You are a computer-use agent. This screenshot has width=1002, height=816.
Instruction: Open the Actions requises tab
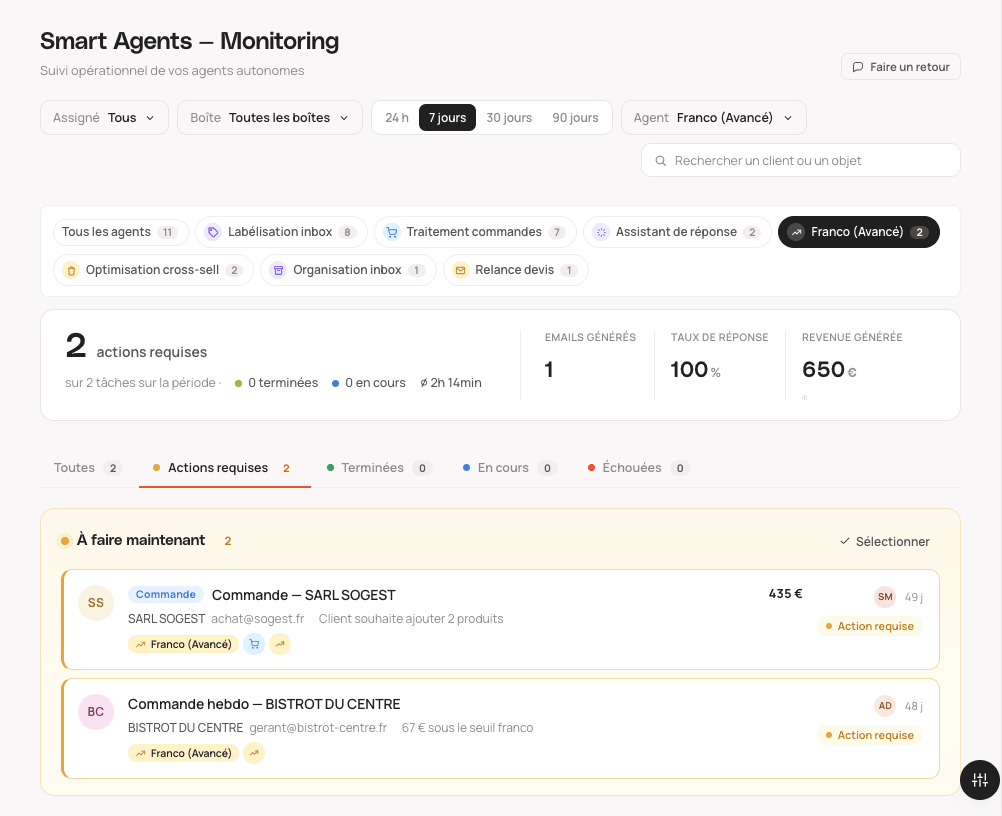(x=224, y=468)
